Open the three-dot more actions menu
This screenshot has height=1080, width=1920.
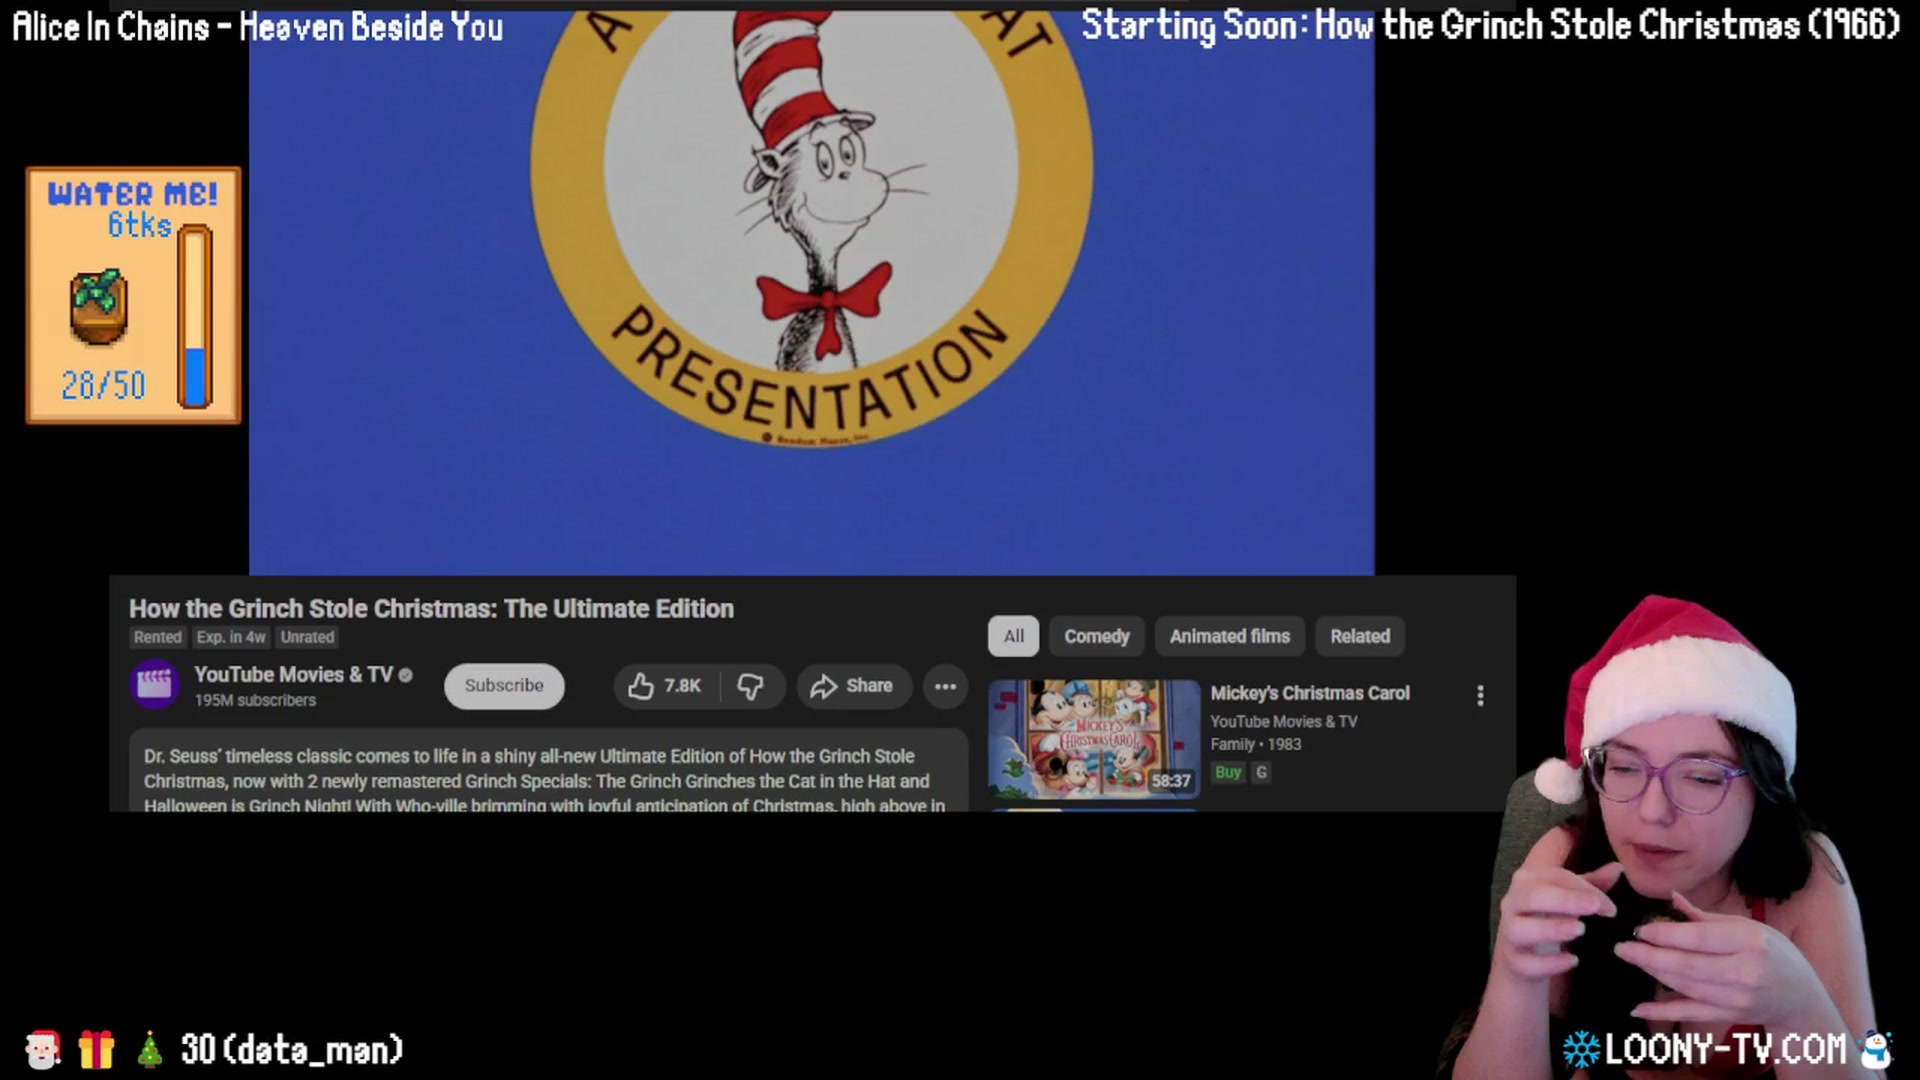945,686
